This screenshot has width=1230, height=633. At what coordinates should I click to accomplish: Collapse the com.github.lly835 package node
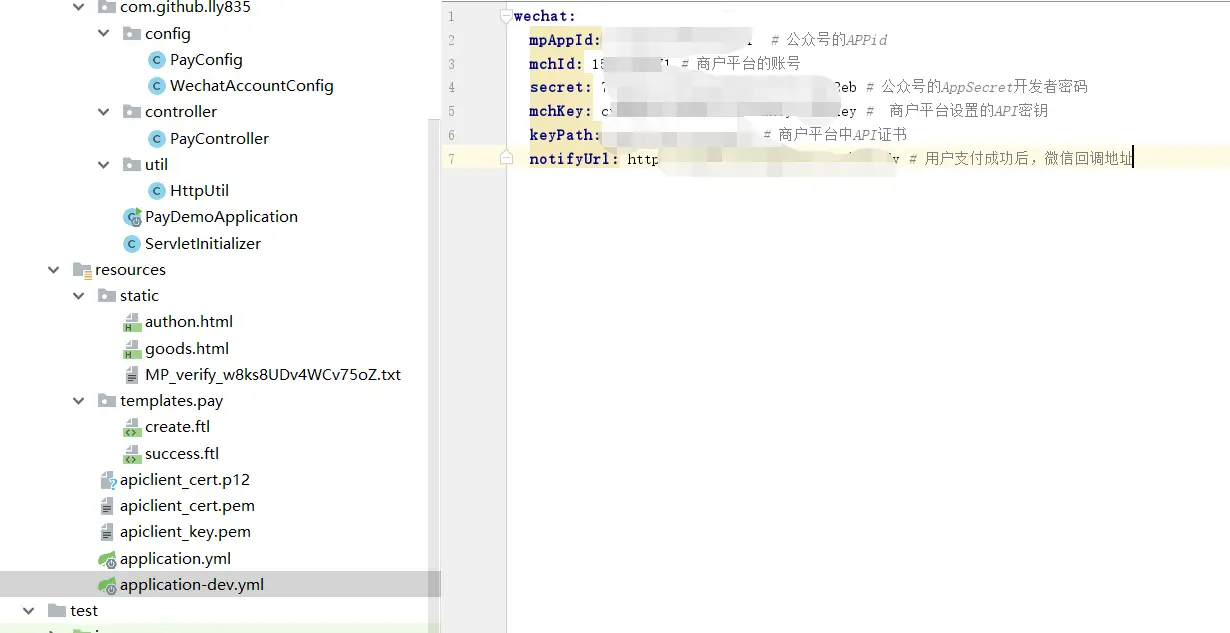(x=79, y=7)
